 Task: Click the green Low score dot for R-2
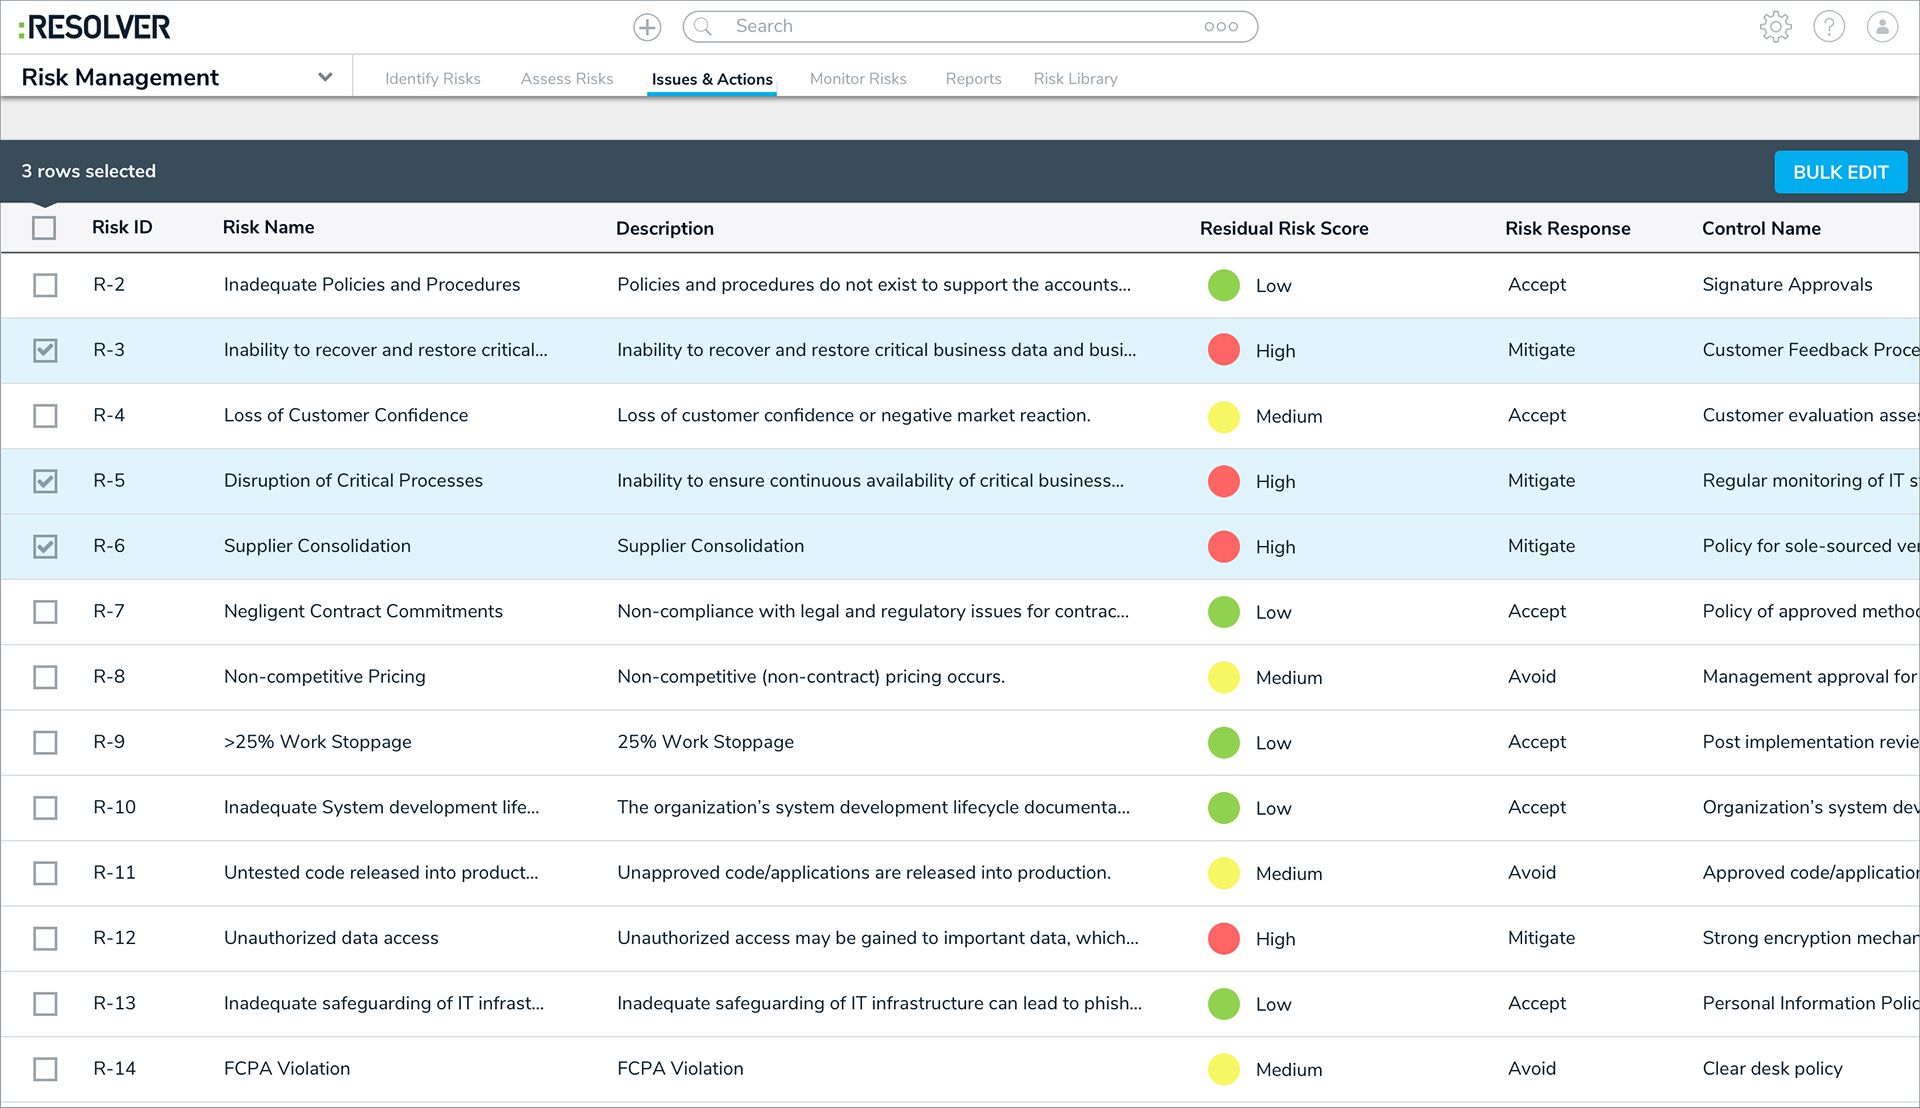1223,285
